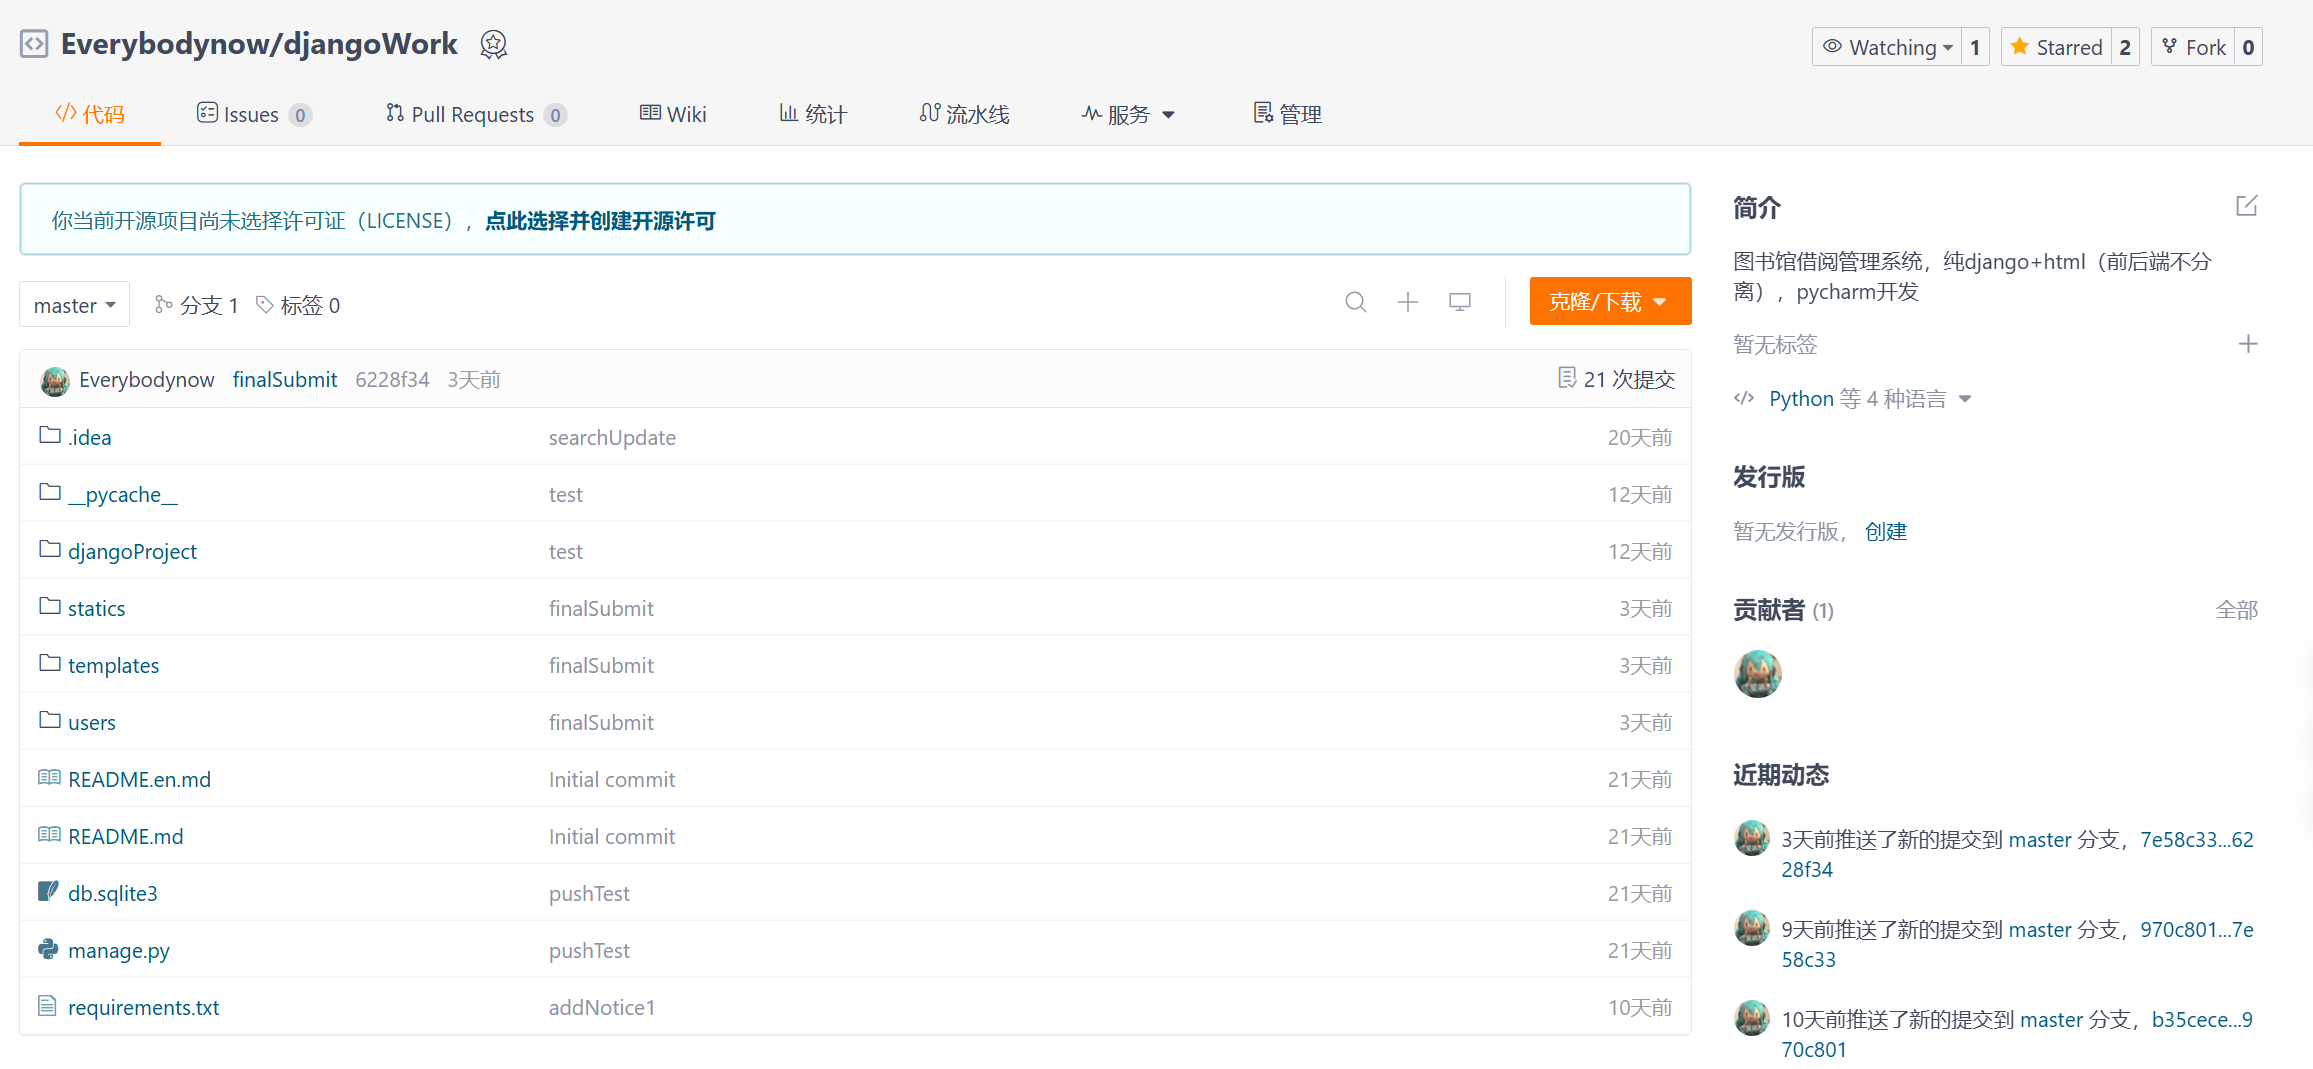
Task: Expand the master branch dropdown
Action: click(73, 304)
